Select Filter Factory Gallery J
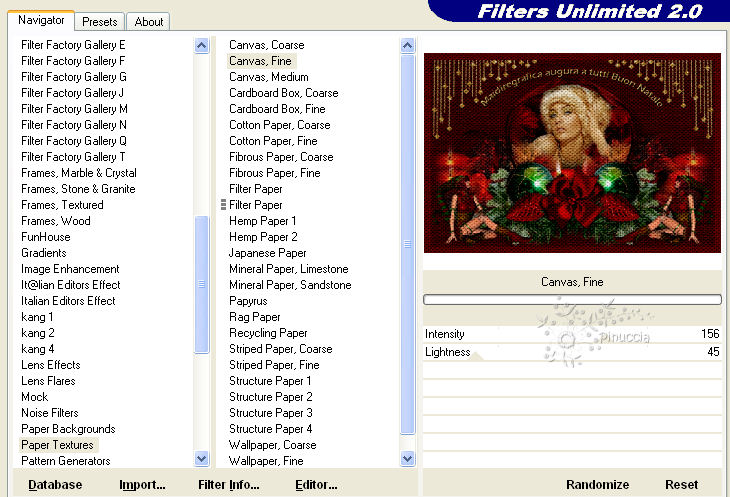Viewport: 730px width, 497px height. click(x=72, y=93)
